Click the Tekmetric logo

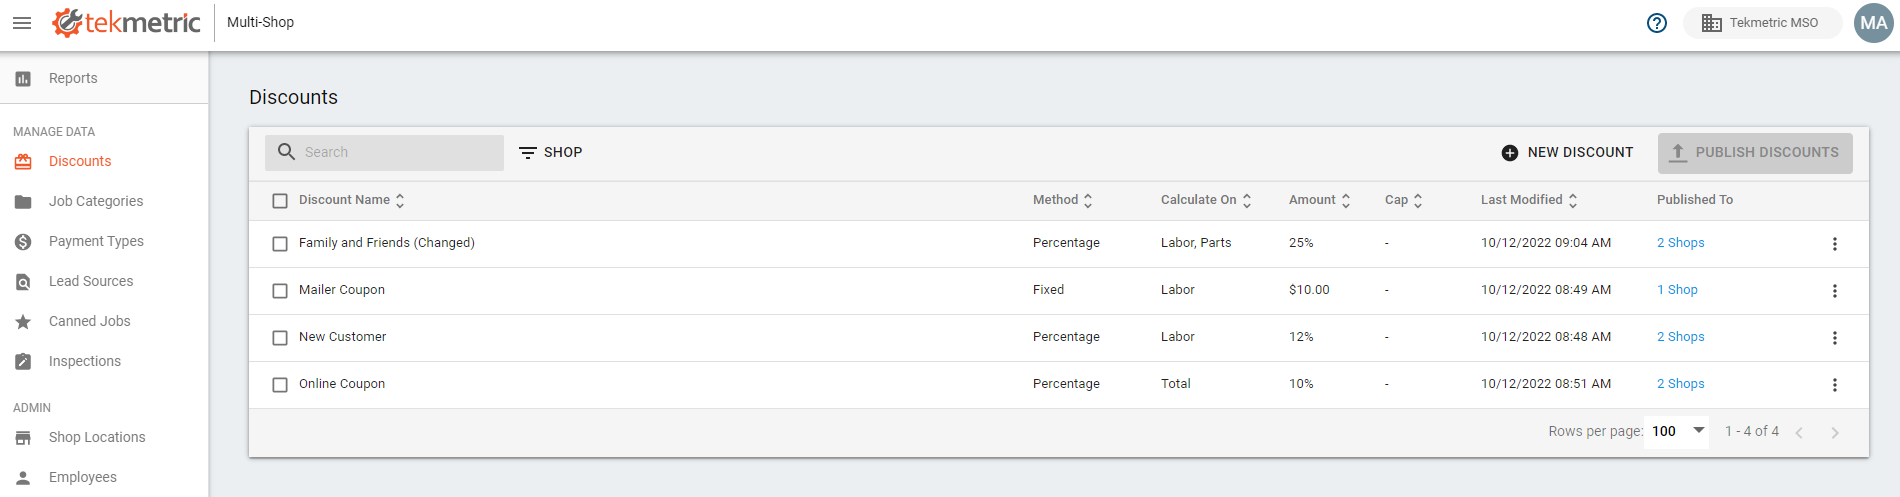pyautogui.click(x=127, y=22)
